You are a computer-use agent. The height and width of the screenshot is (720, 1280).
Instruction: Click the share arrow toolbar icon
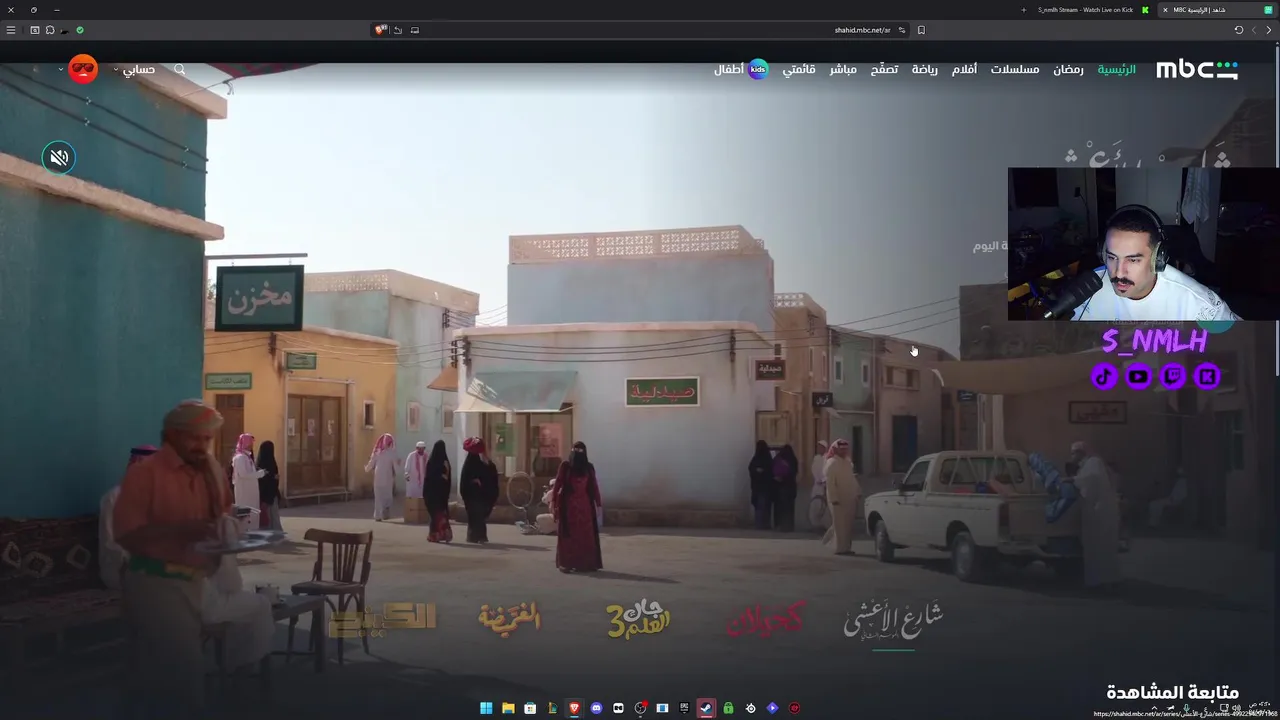[x=398, y=30]
